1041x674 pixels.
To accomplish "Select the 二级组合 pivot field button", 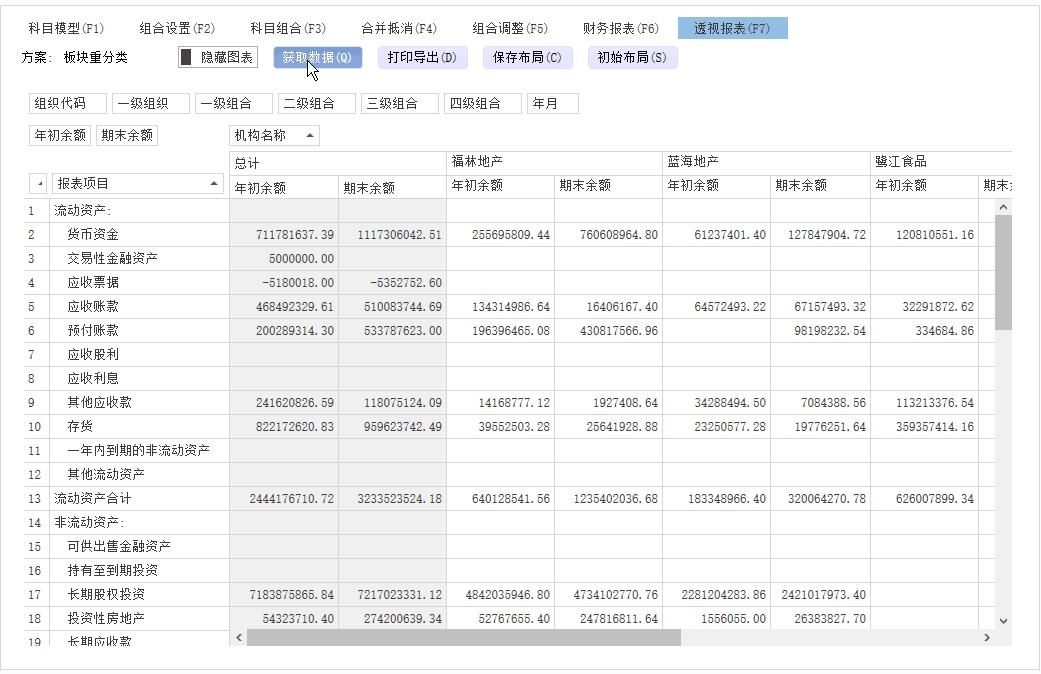I will click(317, 102).
